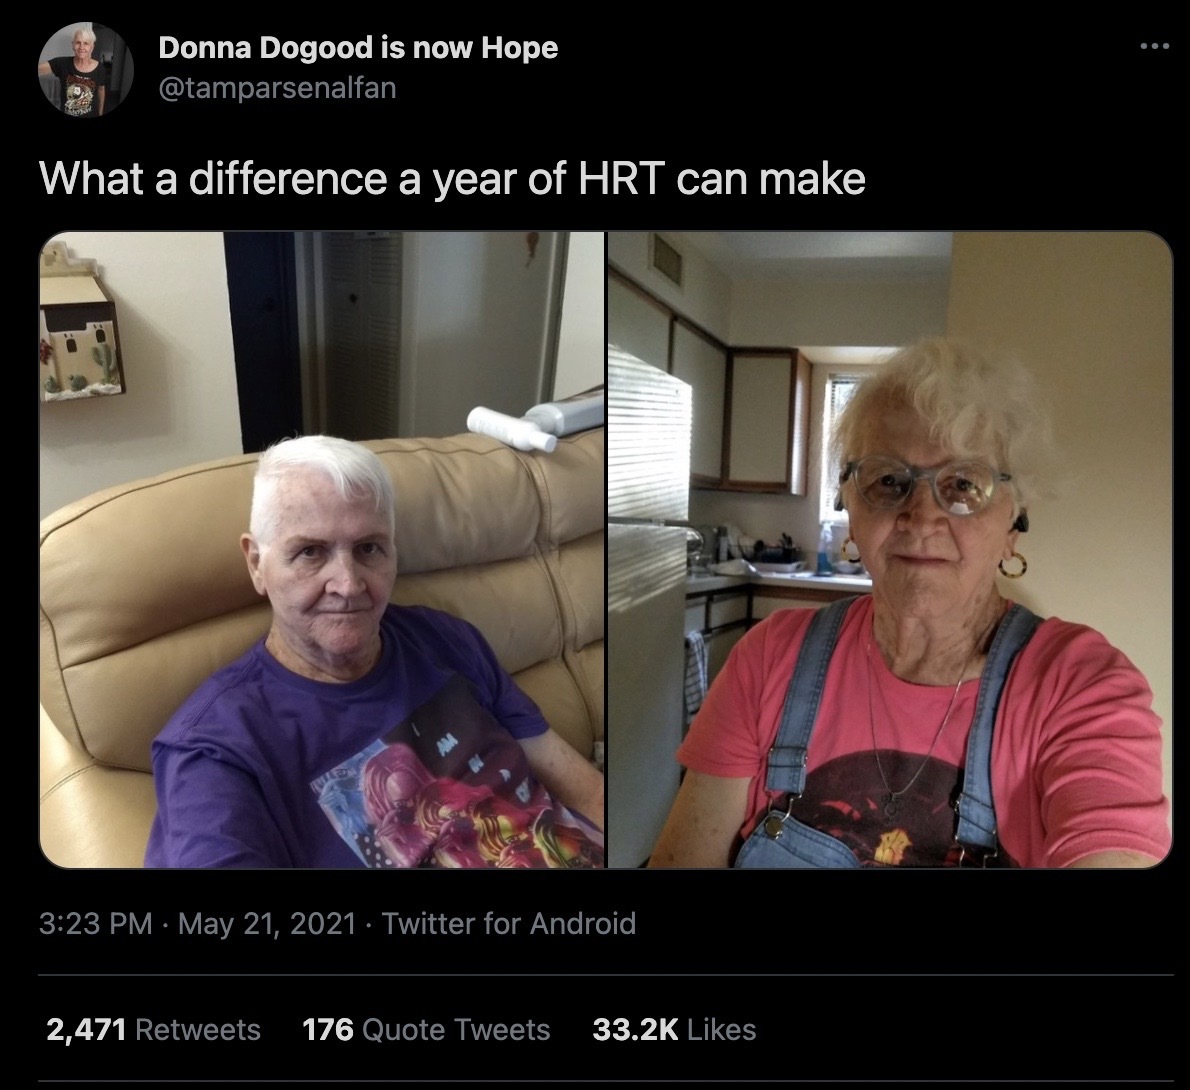Screen dimensions: 1190x1090
Task: Click the 'Quote Tweets' label
Action: (x=456, y=1030)
